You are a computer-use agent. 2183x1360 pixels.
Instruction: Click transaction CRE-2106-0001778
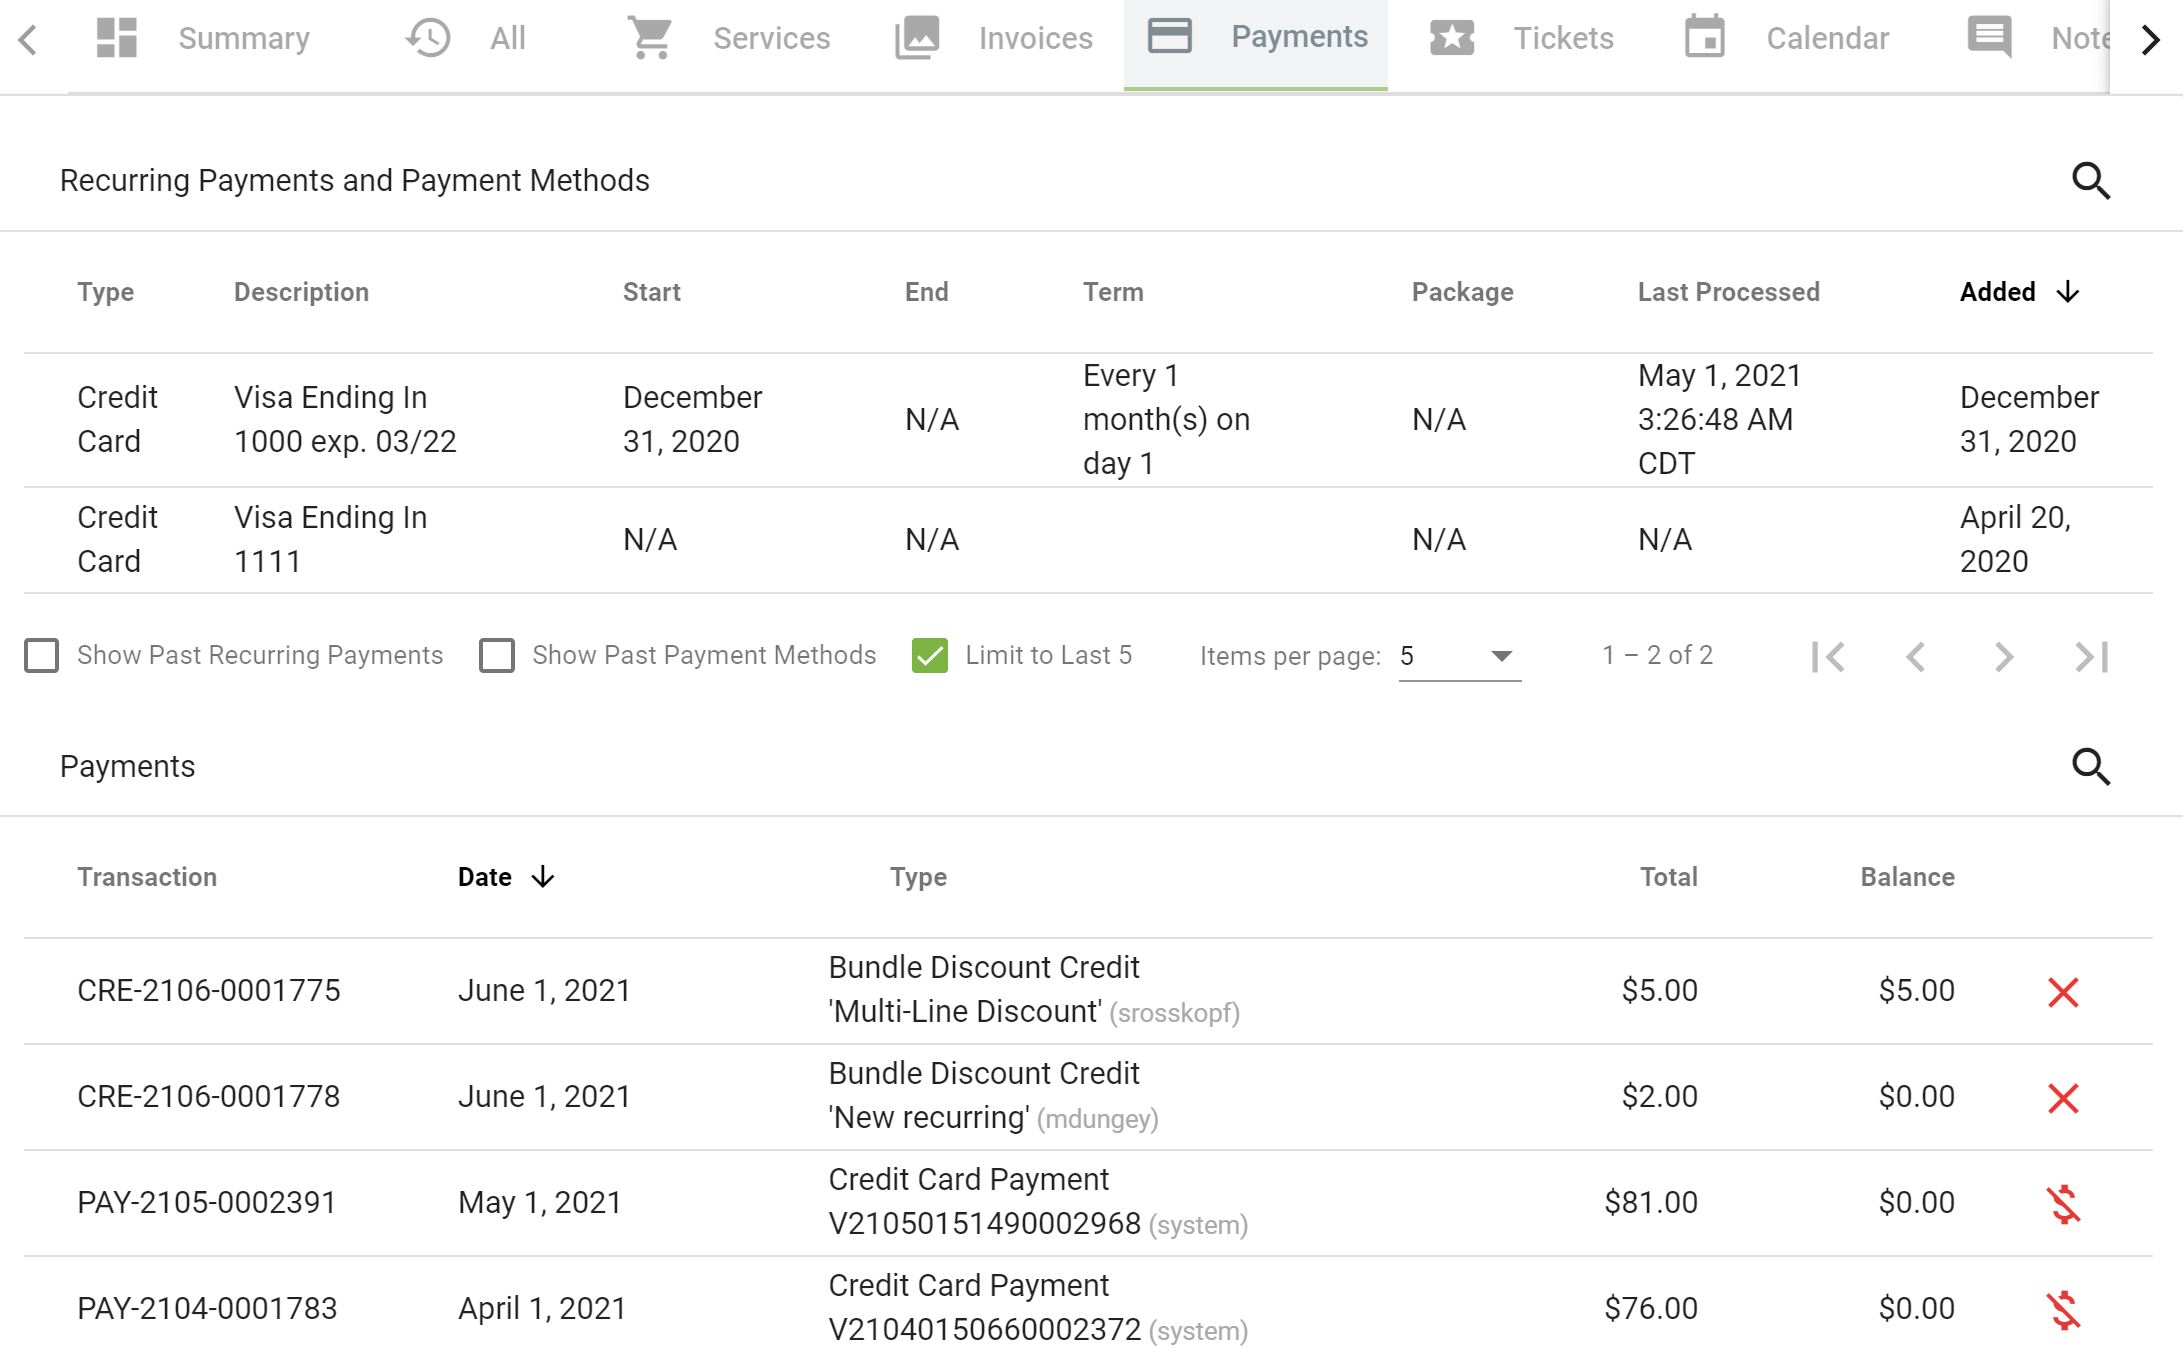point(209,1097)
